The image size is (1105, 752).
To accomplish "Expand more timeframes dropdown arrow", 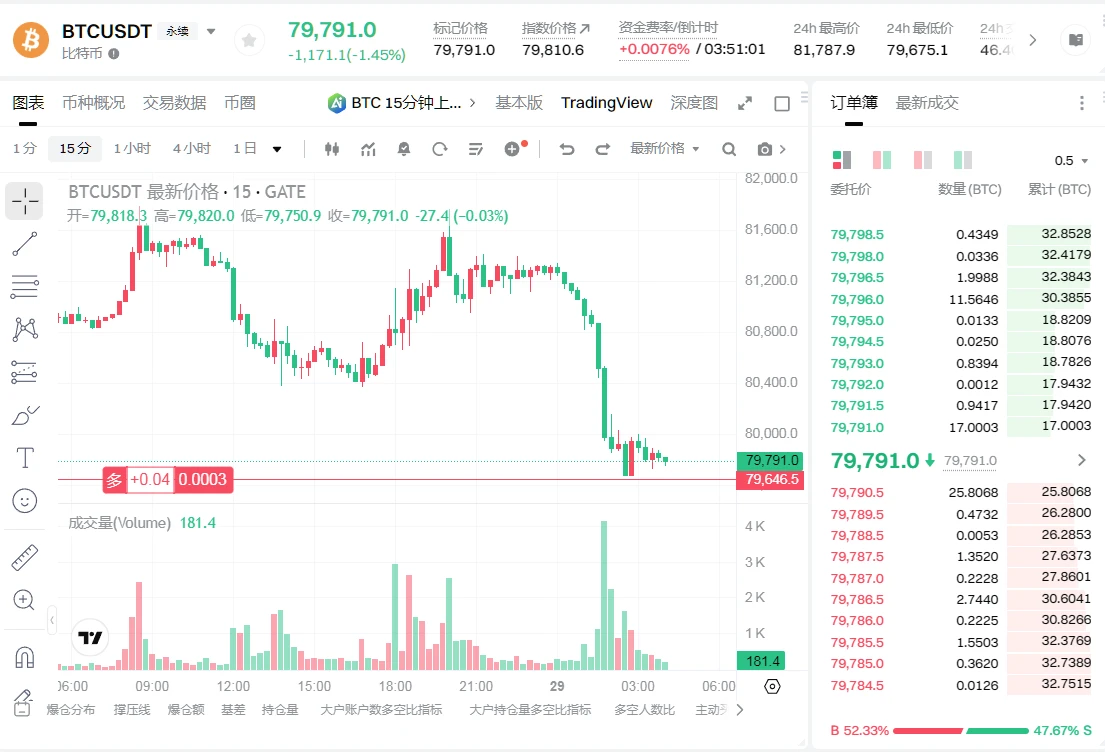I will [277, 149].
